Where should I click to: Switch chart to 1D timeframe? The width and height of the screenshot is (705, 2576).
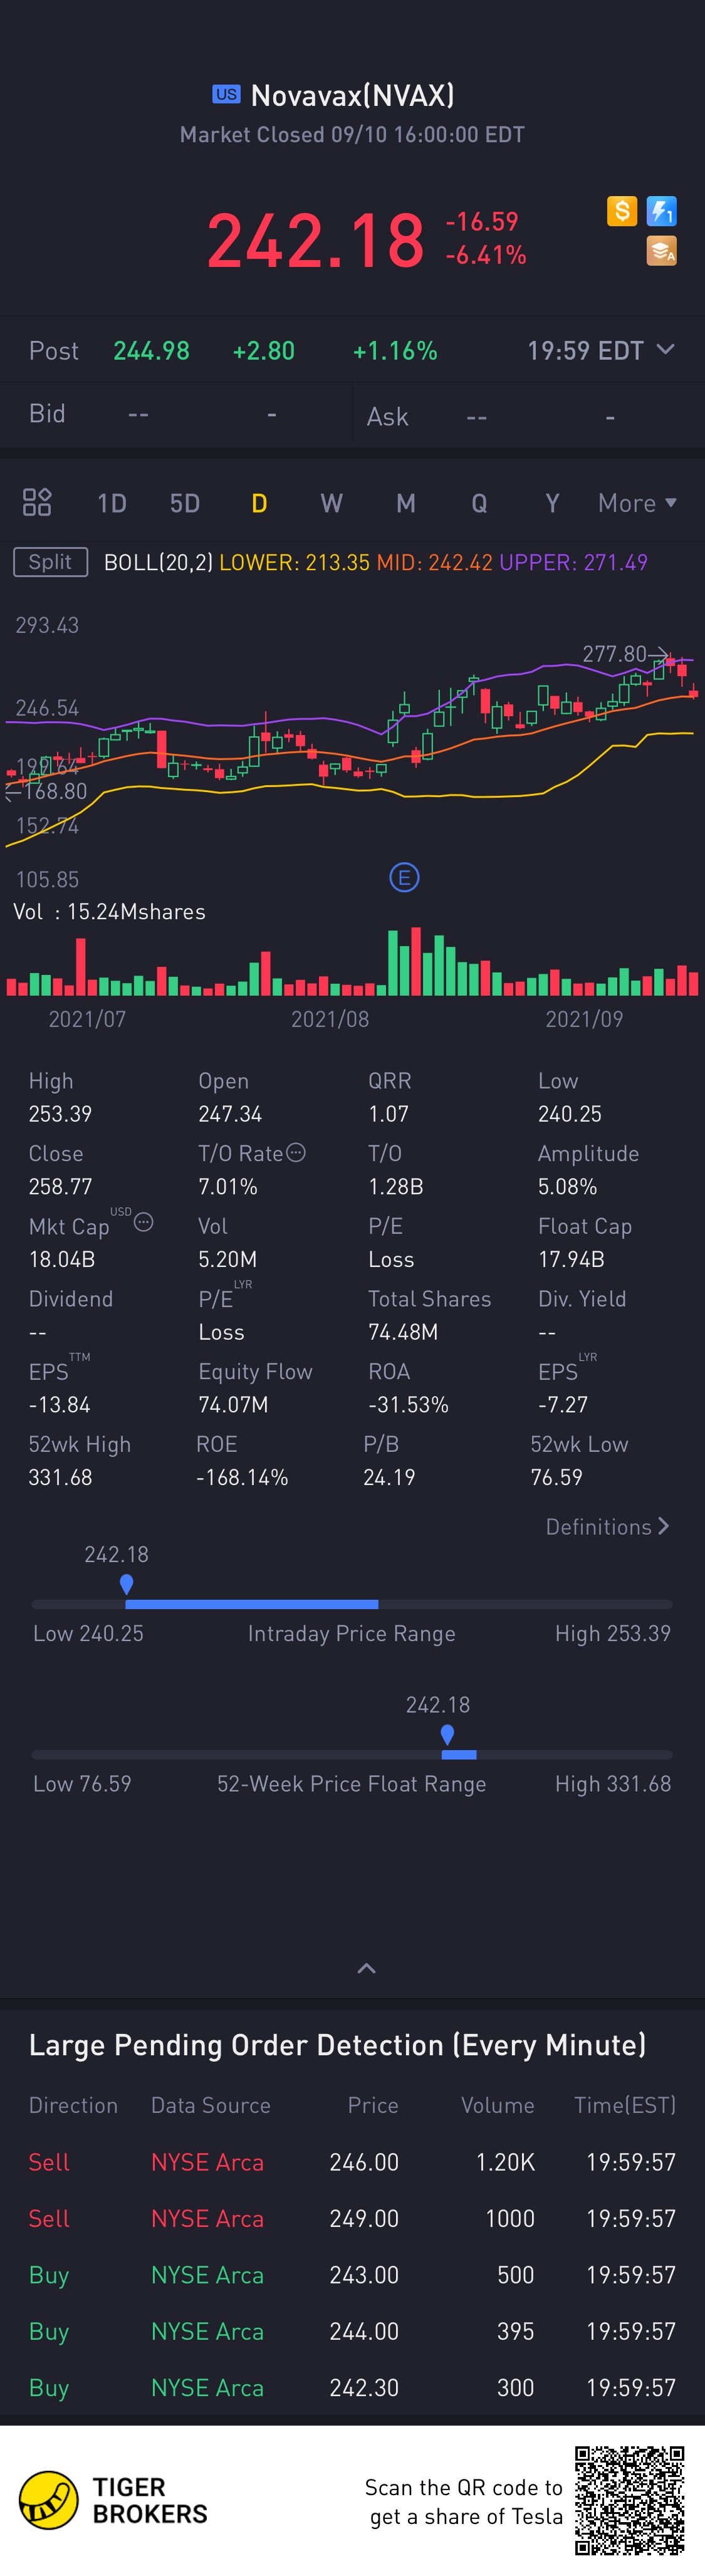point(111,503)
